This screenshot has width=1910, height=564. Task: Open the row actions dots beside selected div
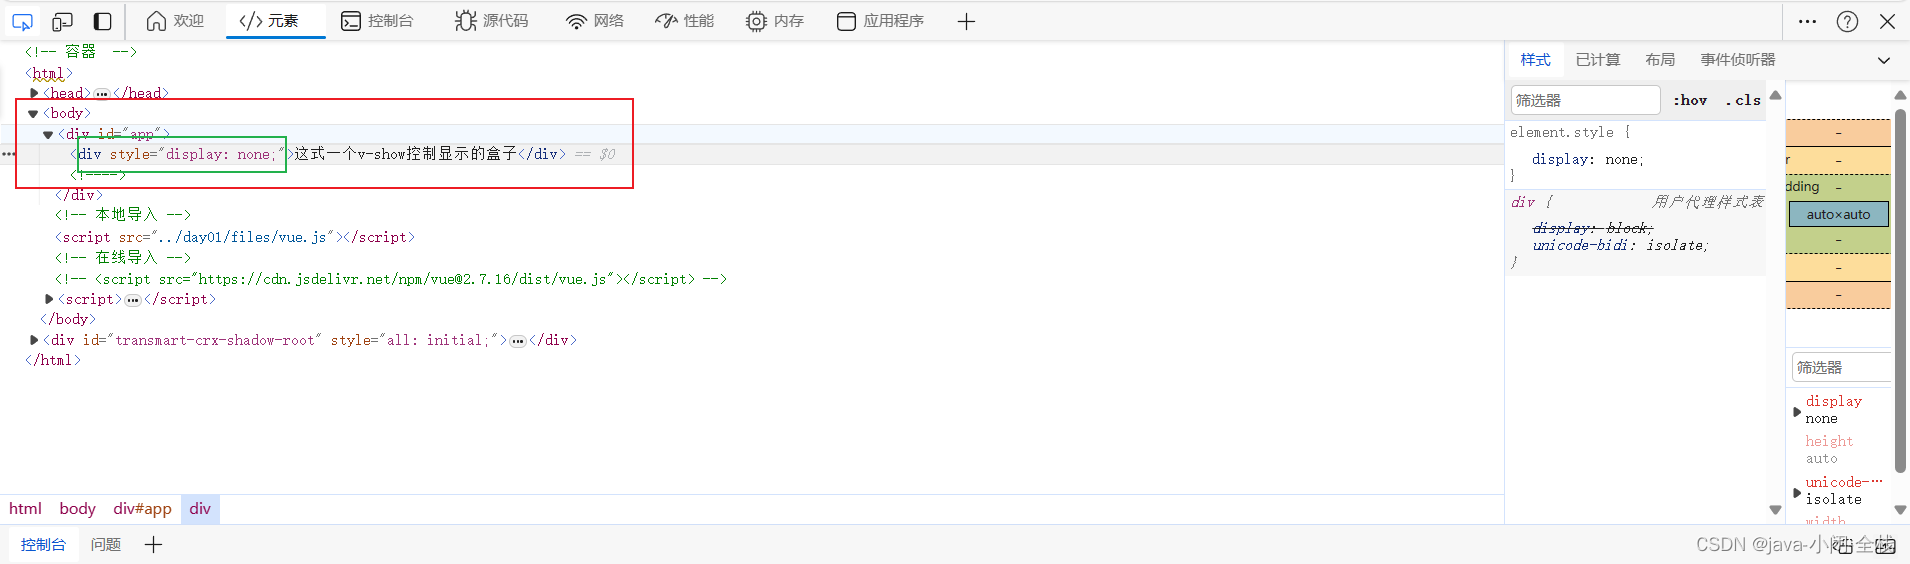click(9, 154)
